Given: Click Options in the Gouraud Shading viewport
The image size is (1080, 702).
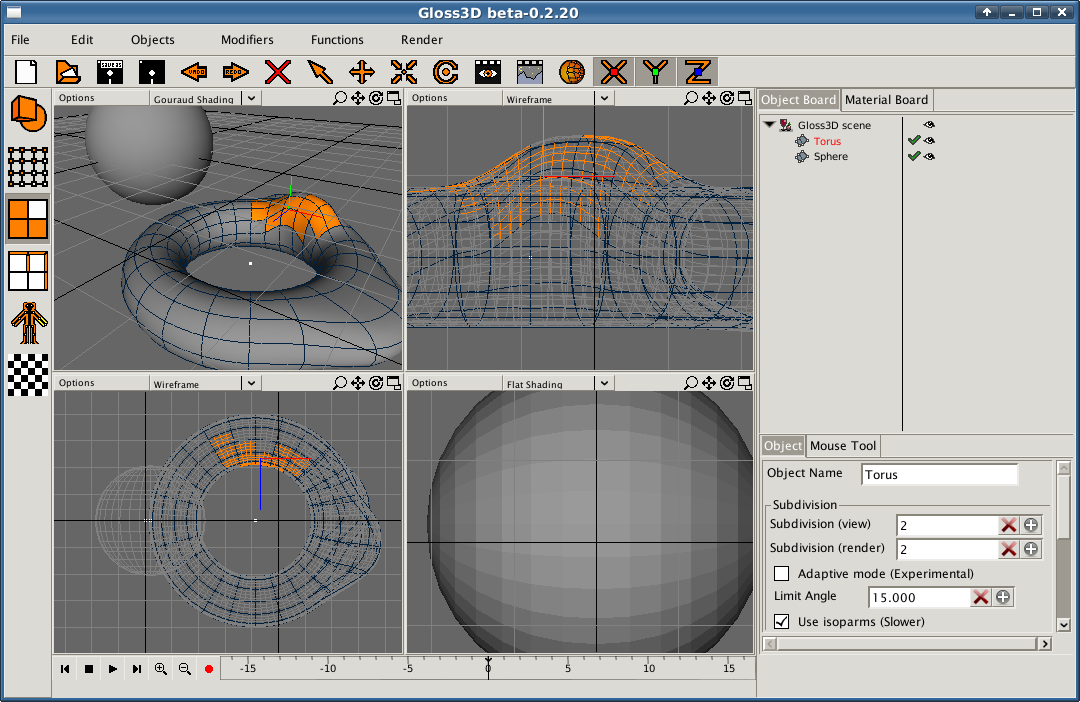Looking at the screenshot, I should 76,98.
